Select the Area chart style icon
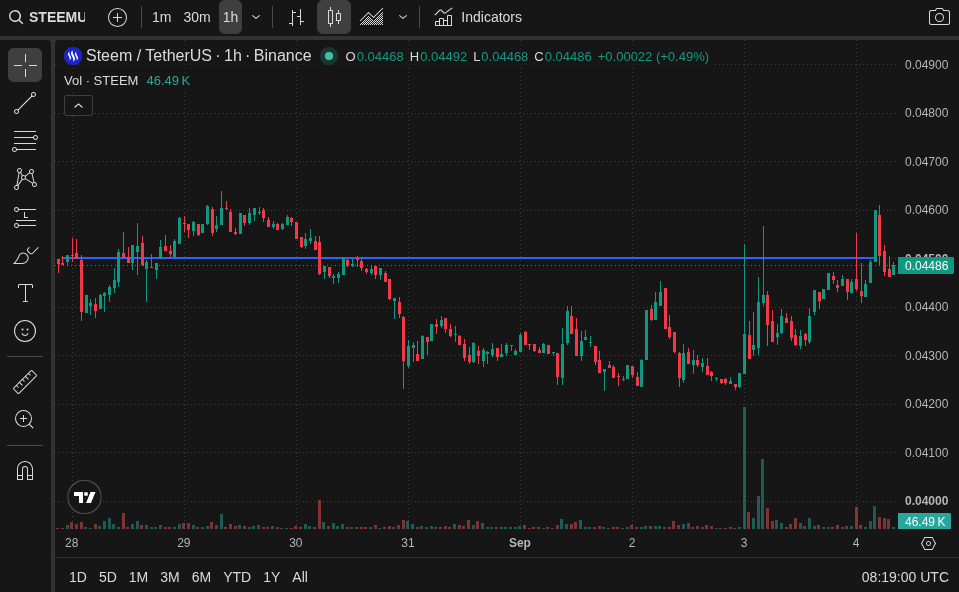Viewport: 959px width, 592px height. tap(371, 17)
